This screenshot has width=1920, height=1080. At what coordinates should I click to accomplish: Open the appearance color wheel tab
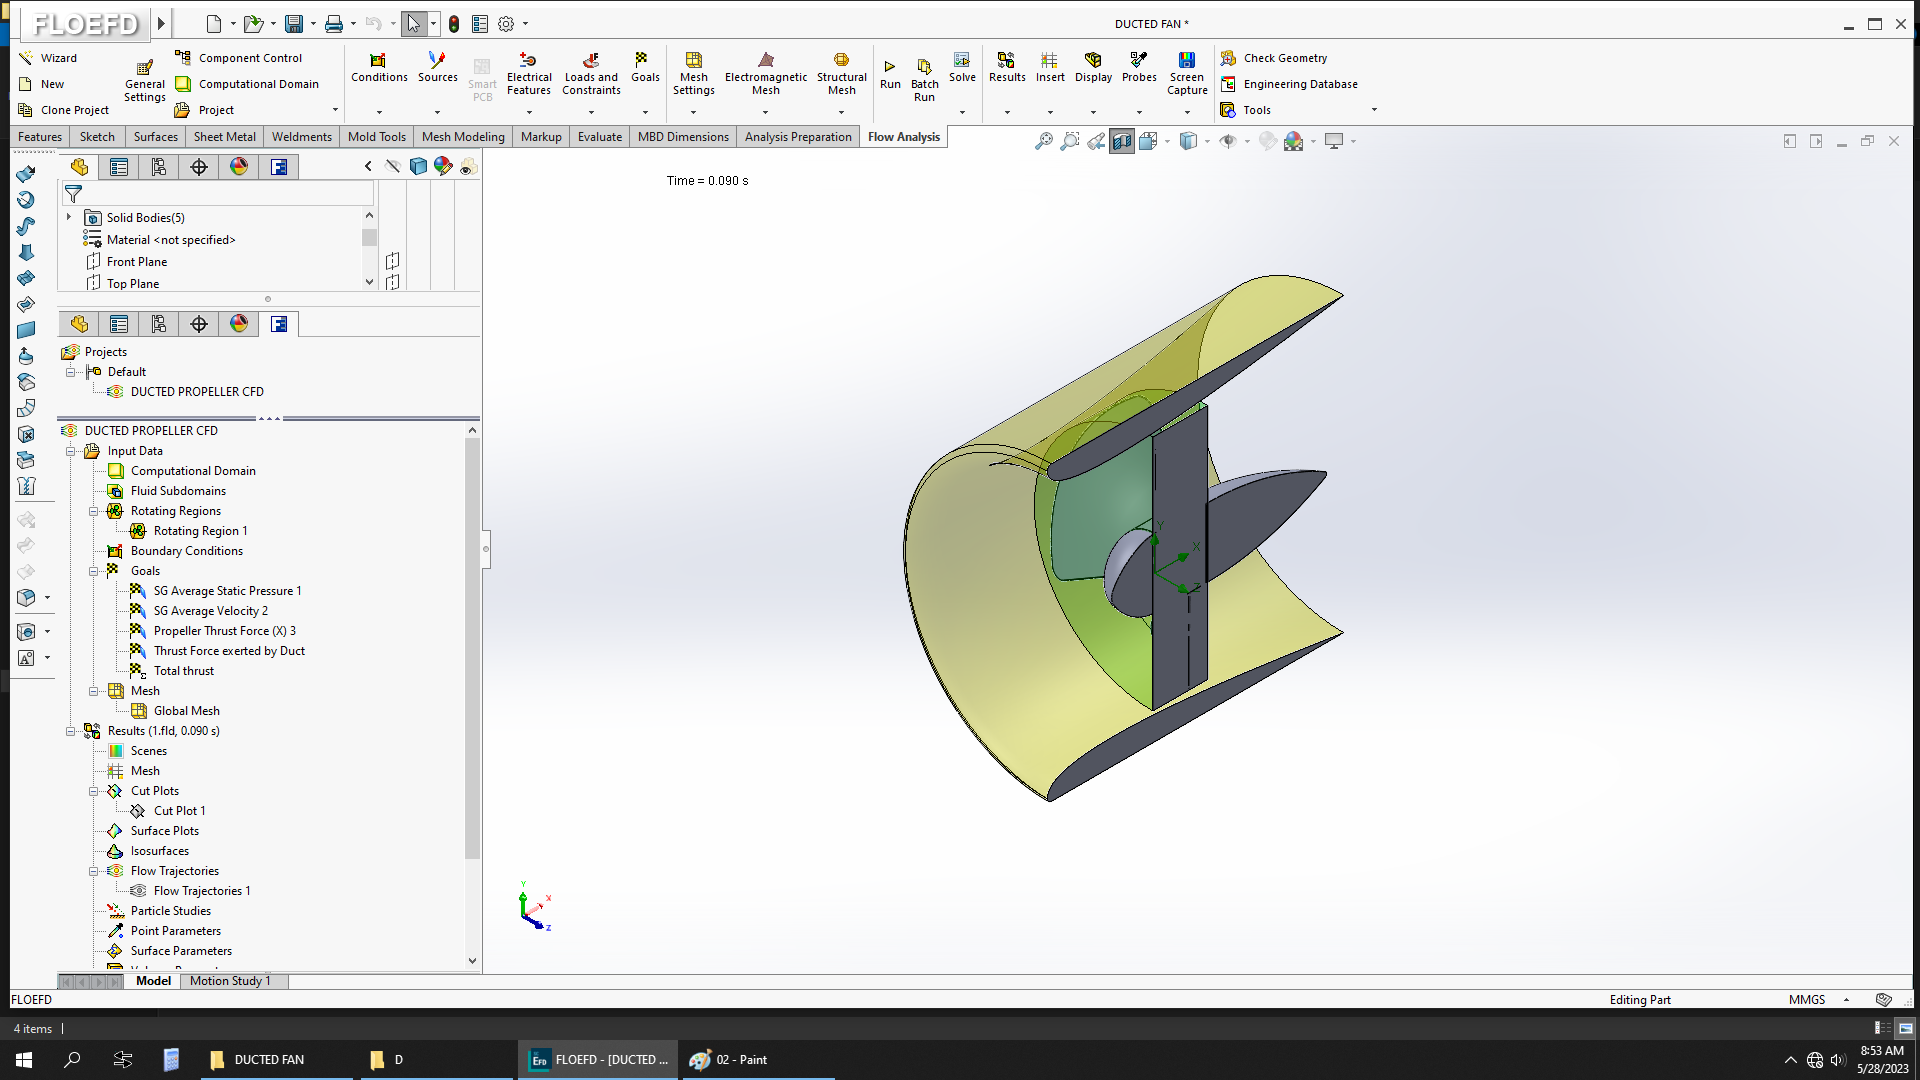pos(239,167)
